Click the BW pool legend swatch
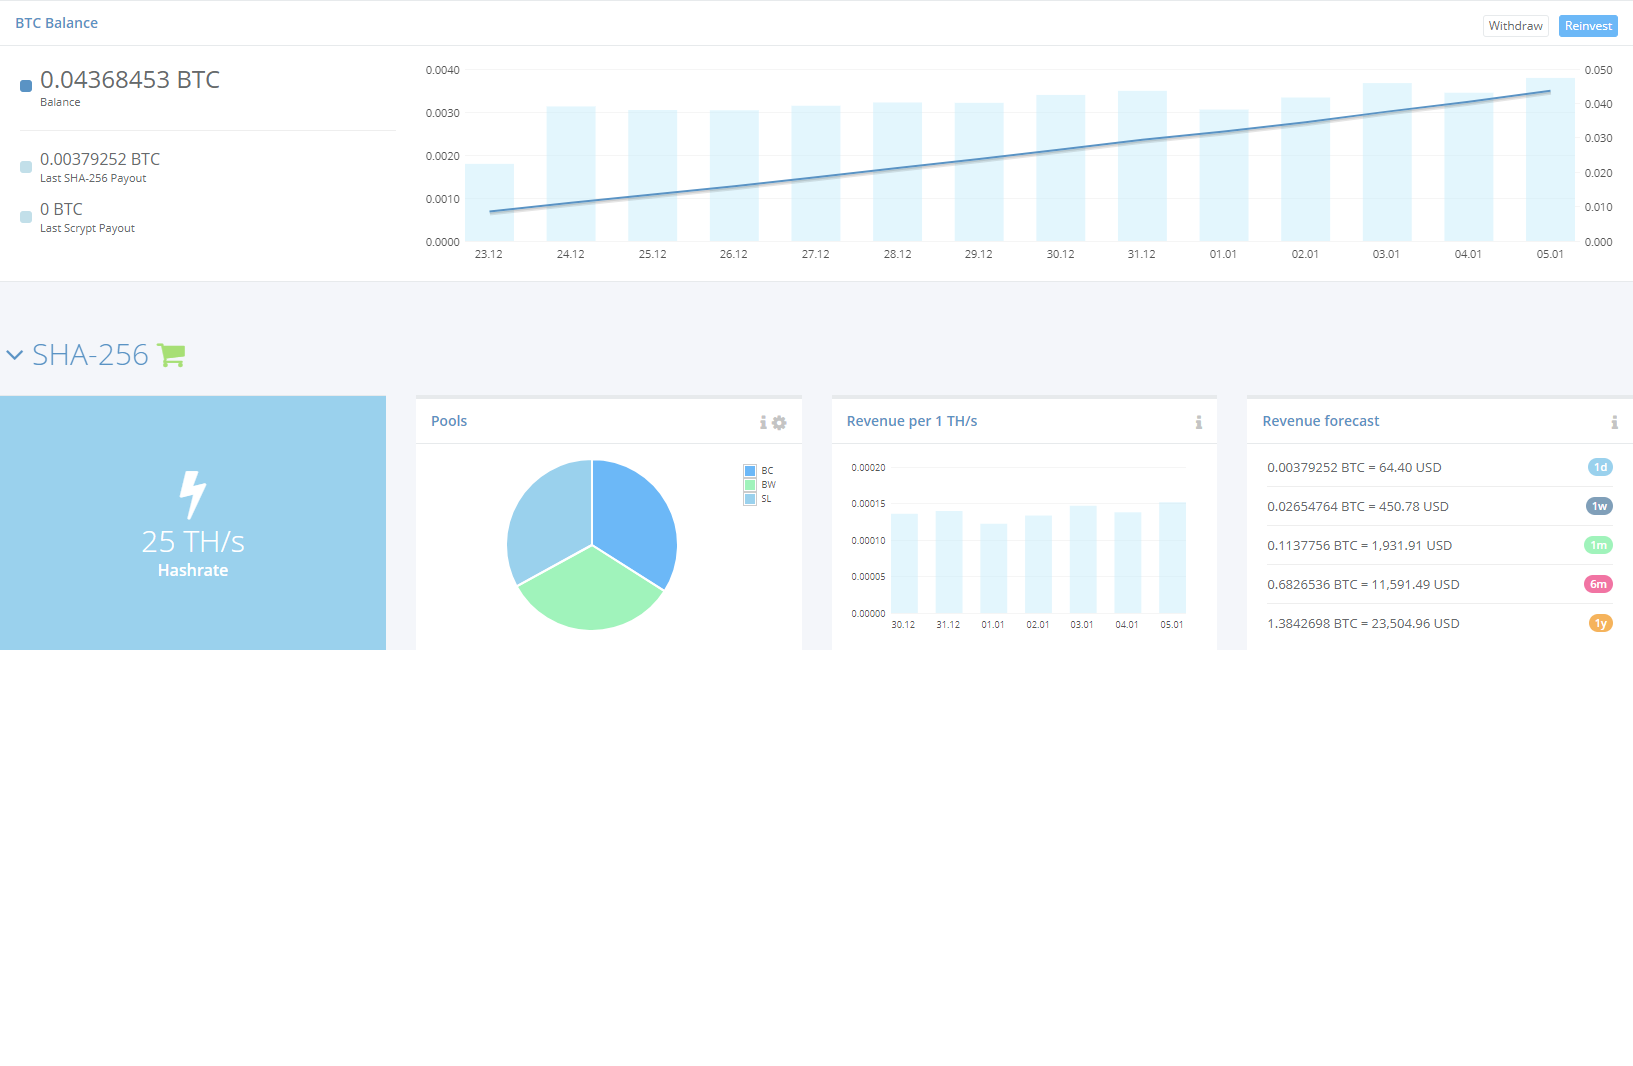The height and width of the screenshot is (1066, 1633). pyautogui.click(x=750, y=485)
